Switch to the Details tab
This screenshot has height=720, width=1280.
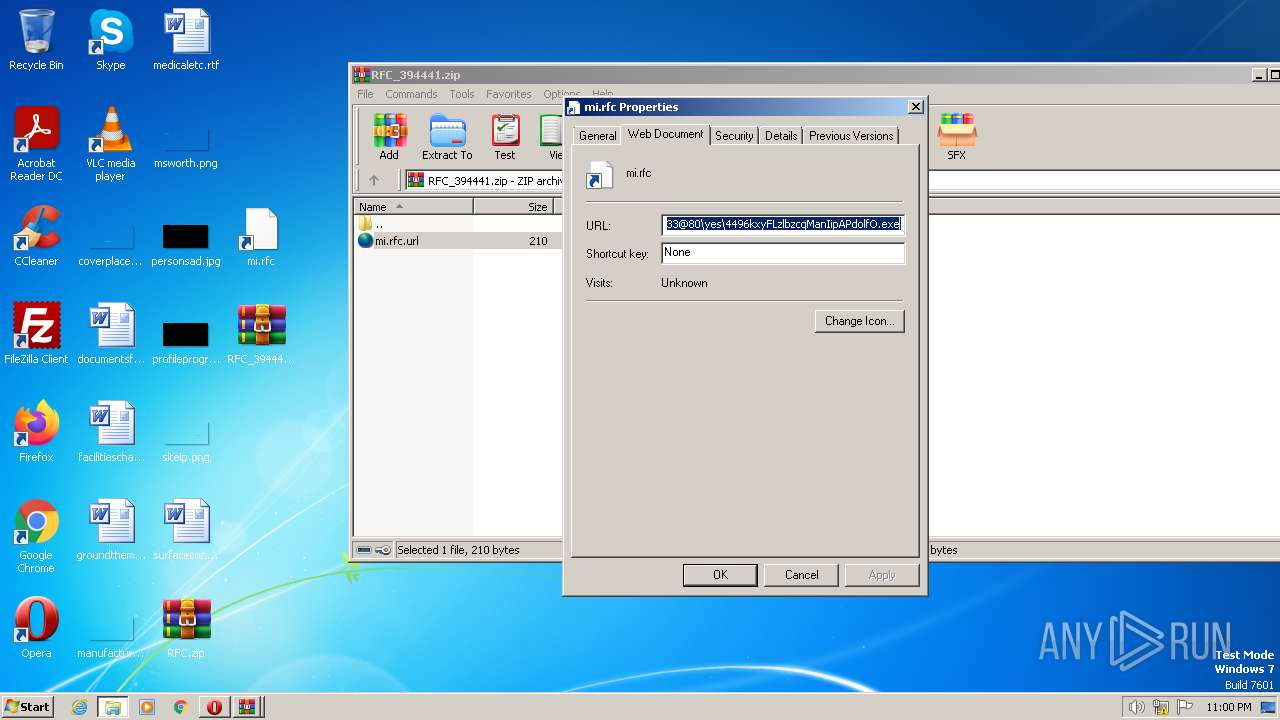click(781, 136)
